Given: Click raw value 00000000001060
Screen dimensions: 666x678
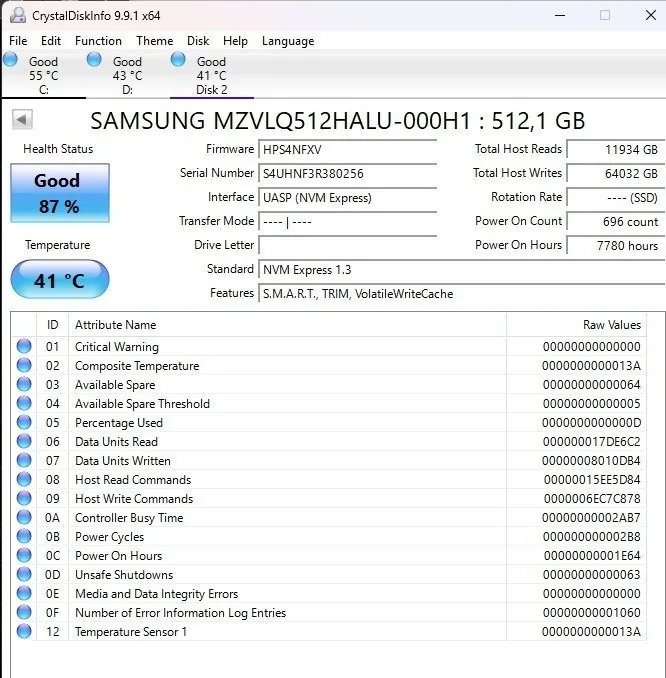Looking at the screenshot, I should (592, 613).
